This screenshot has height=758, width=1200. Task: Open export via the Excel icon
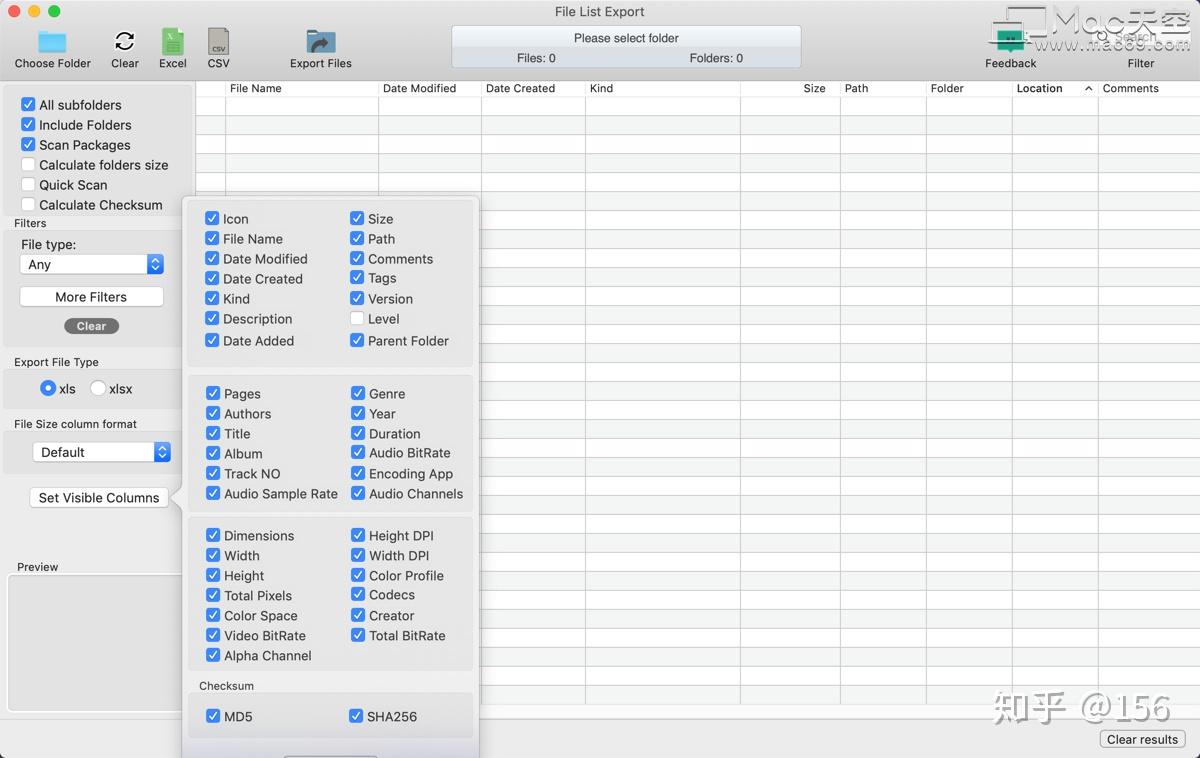pos(172,40)
